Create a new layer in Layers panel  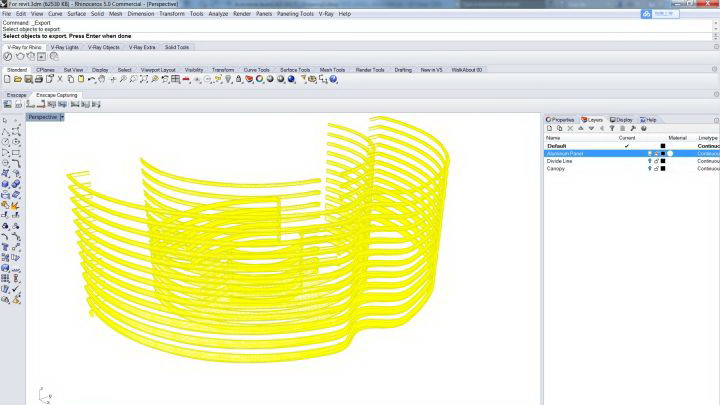550,128
